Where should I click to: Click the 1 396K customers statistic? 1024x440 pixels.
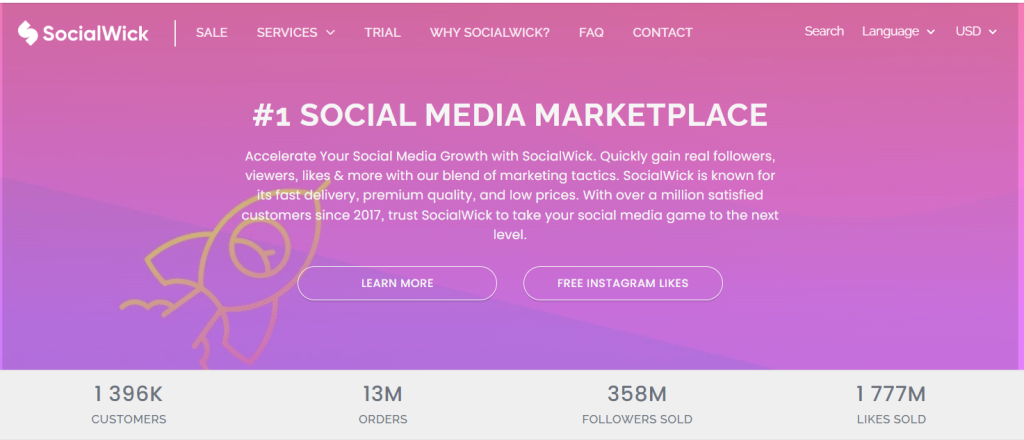point(129,394)
